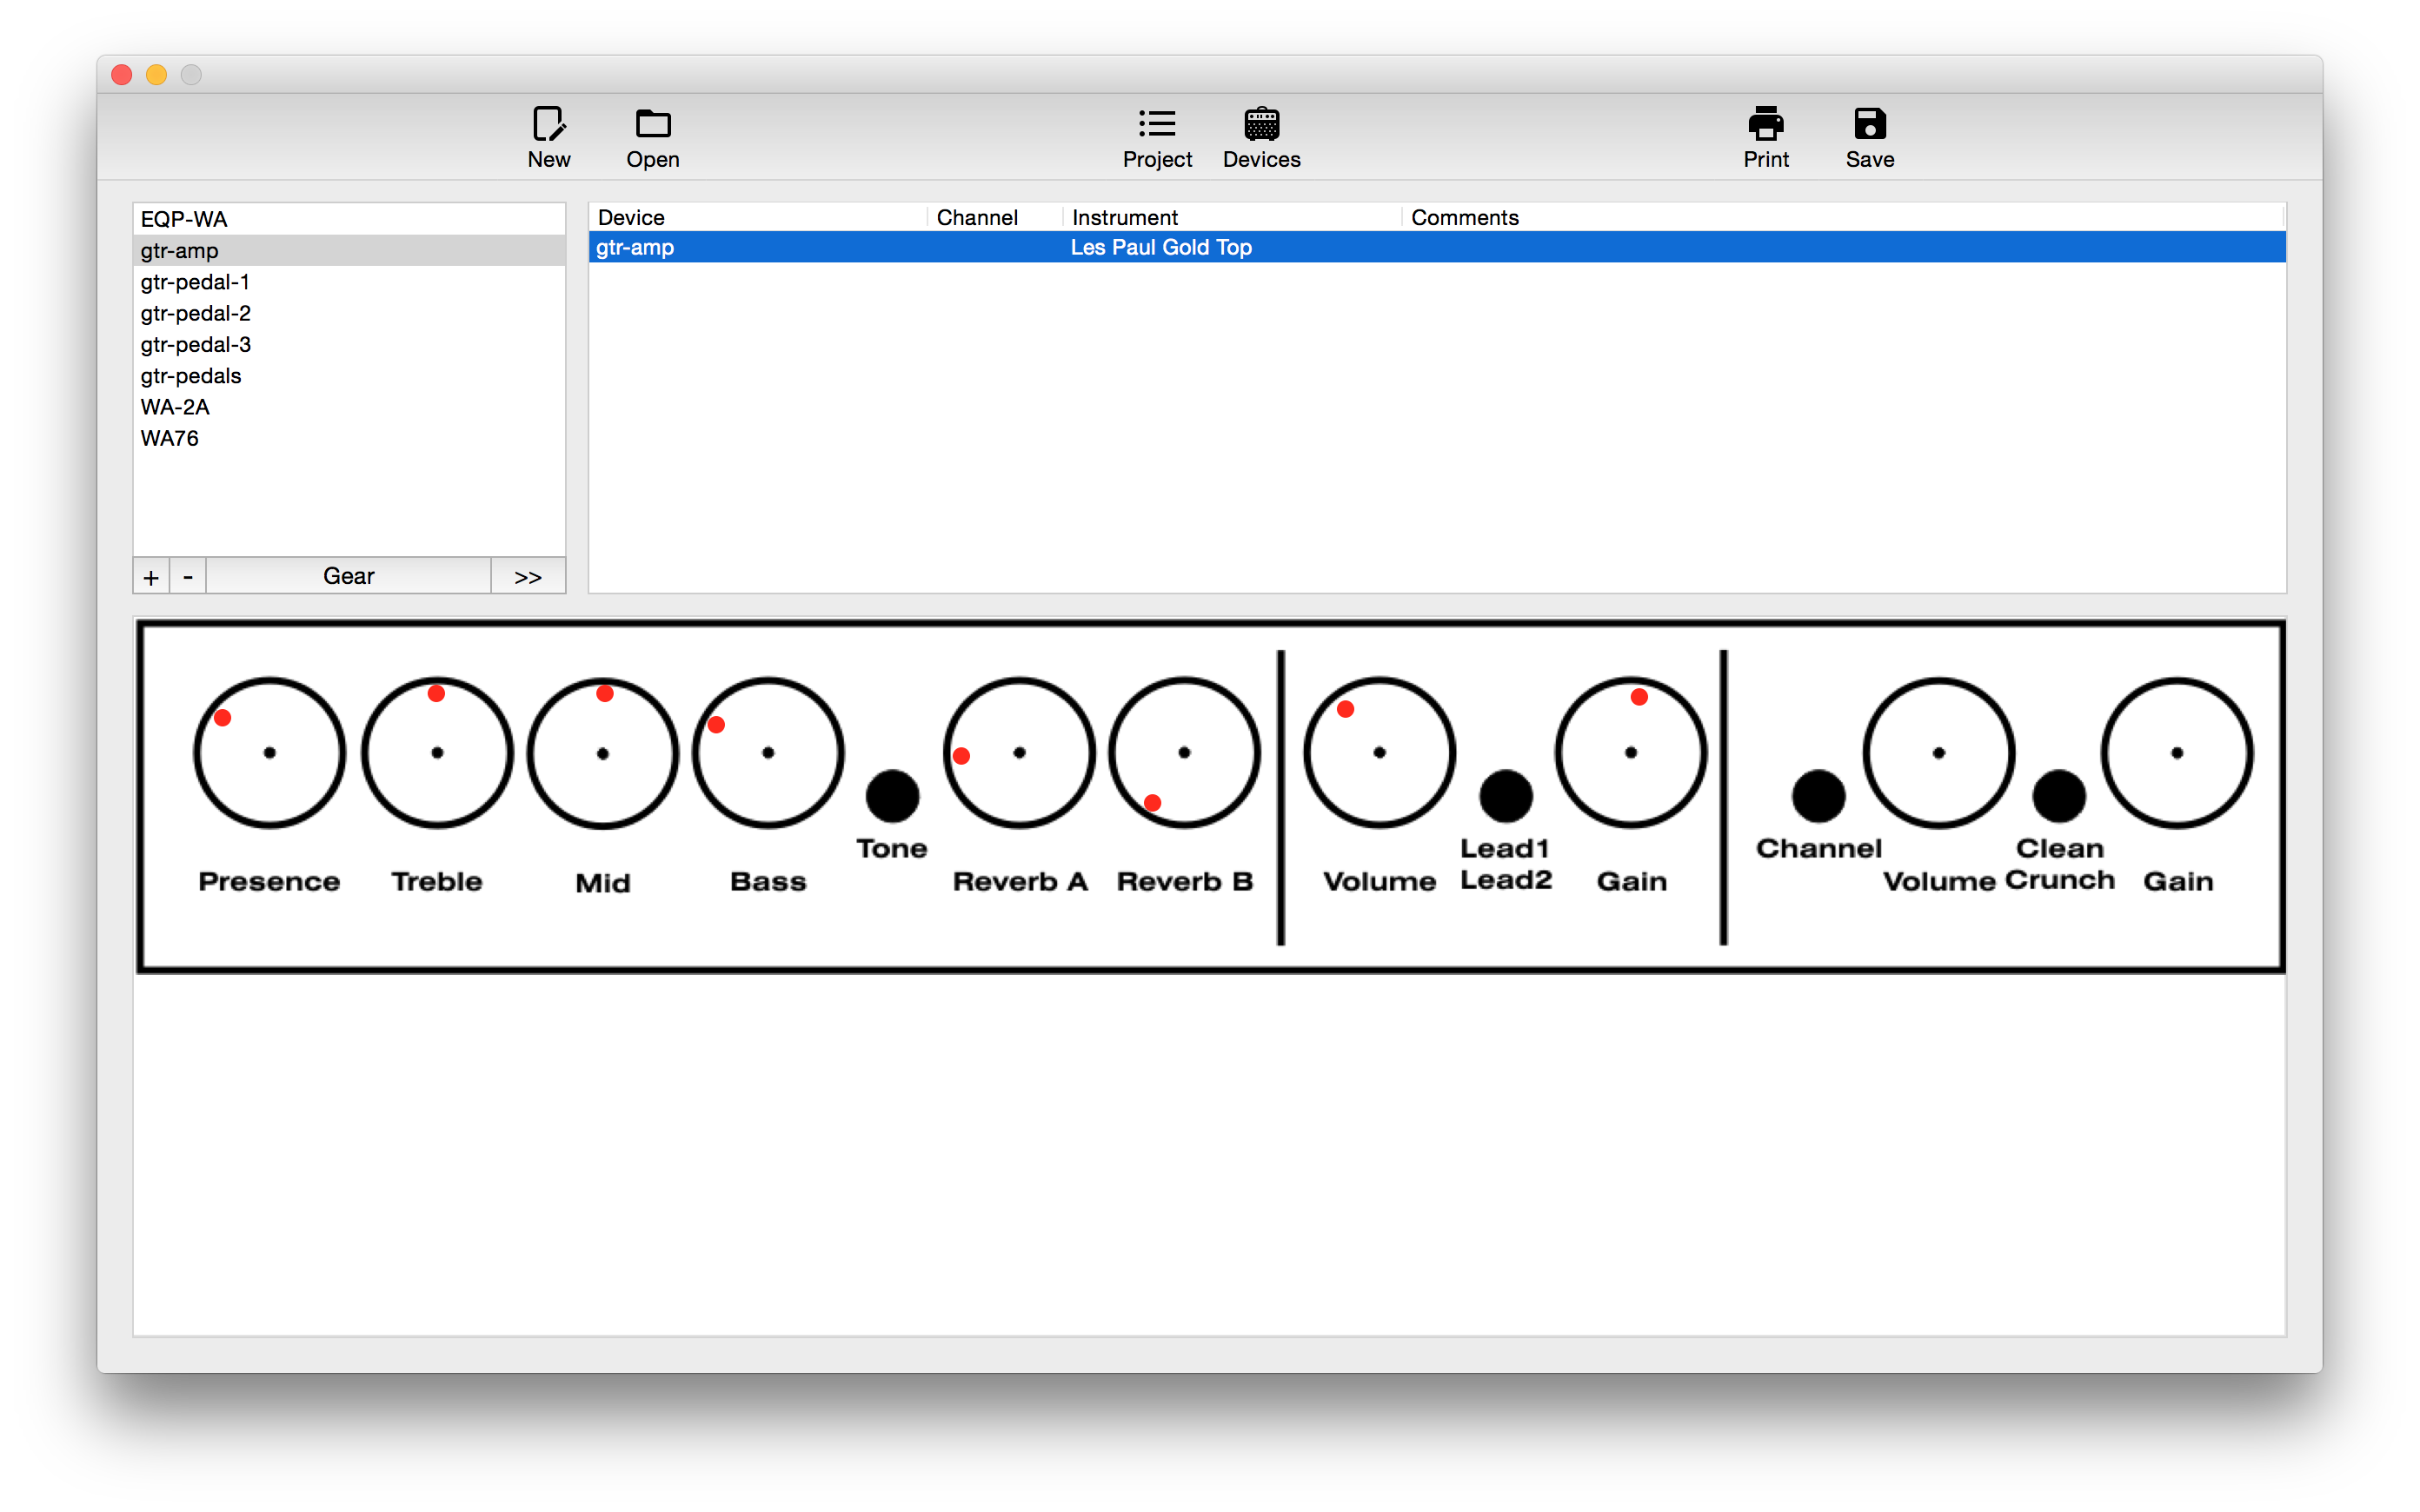Viewport: 2420px width, 1512px height.
Task: Click the Channel cell of gtr-amp row
Action: pyautogui.click(x=995, y=247)
